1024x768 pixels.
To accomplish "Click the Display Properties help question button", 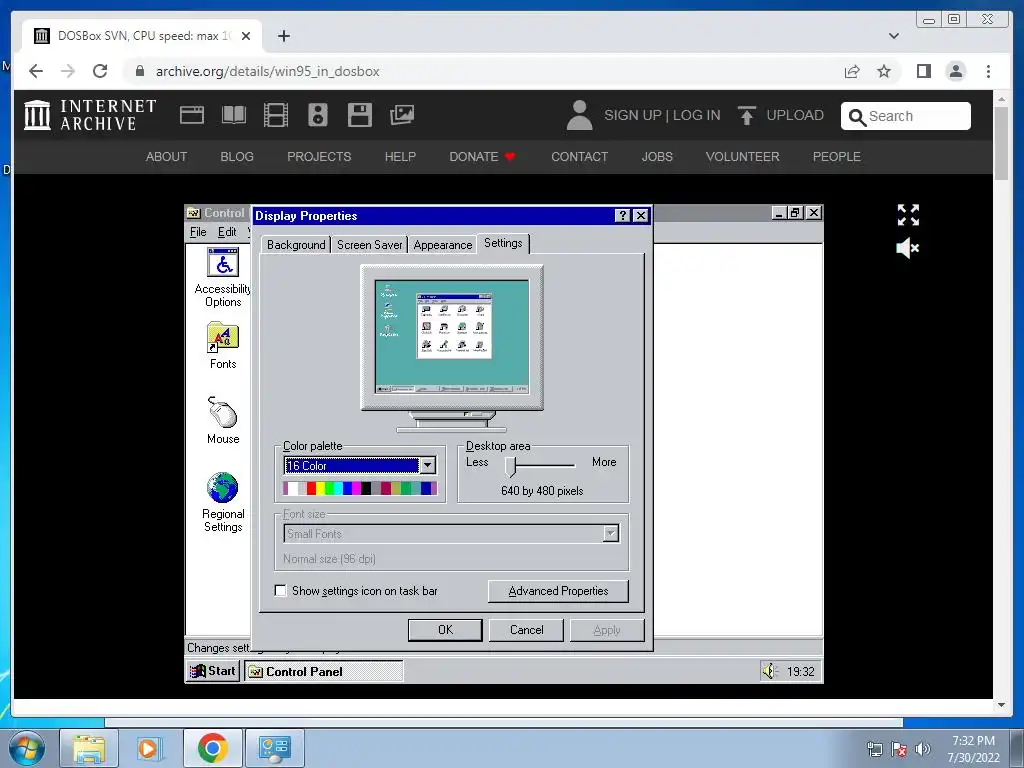I will coord(622,216).
